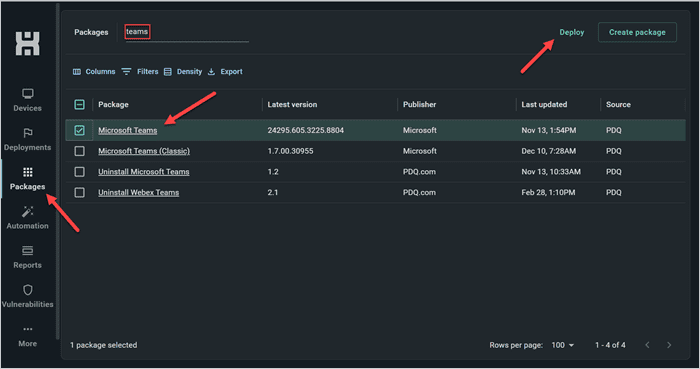Toggle the select-all header checkbox

click(79, 104)
